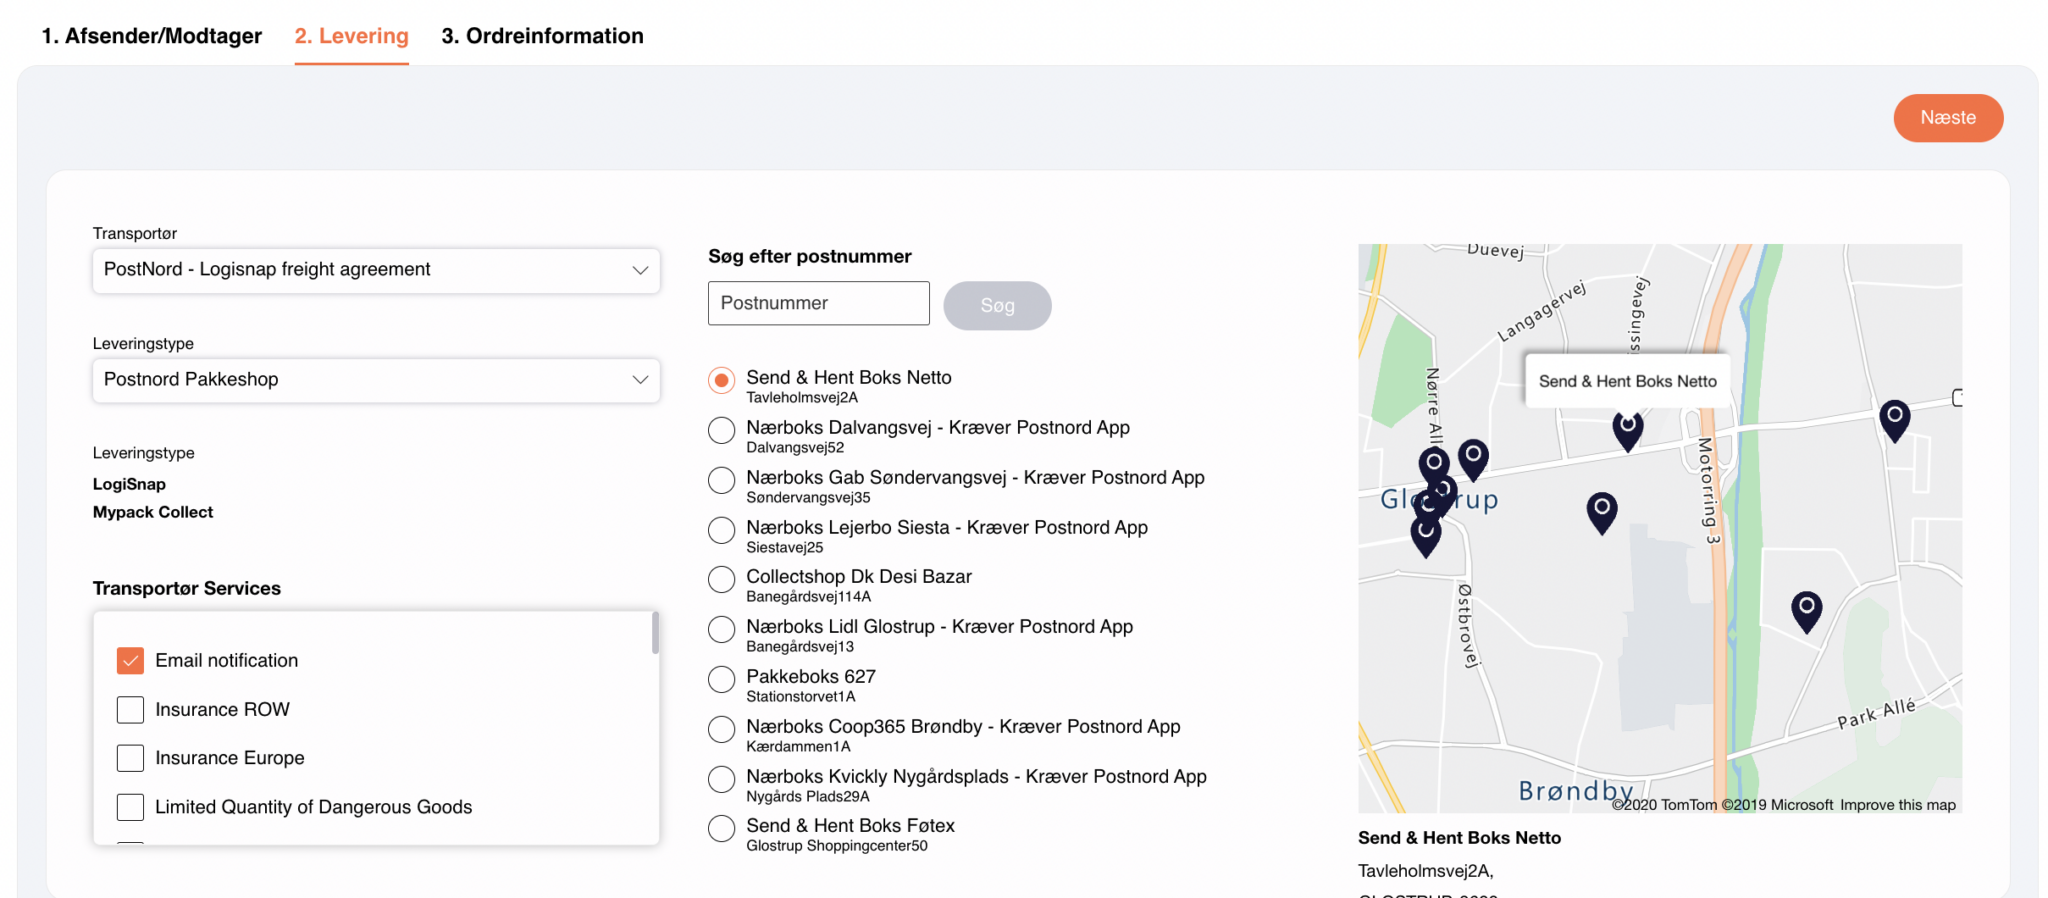
Task: Click the easternmost map pin, right of Motorring 3
Action: 1894,418
